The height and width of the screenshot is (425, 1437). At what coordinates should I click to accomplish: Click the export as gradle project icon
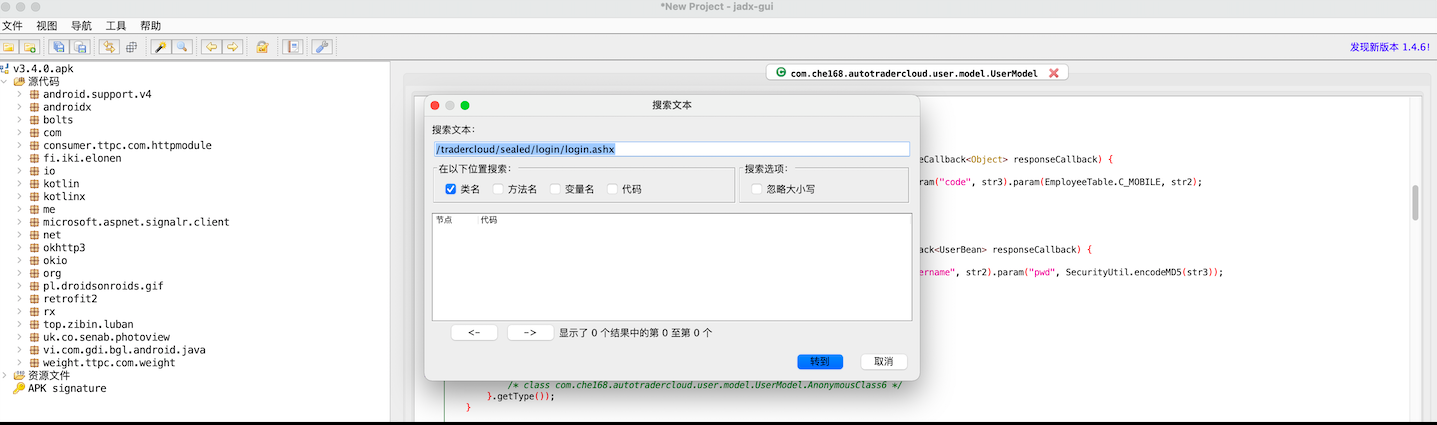point(81,47)
